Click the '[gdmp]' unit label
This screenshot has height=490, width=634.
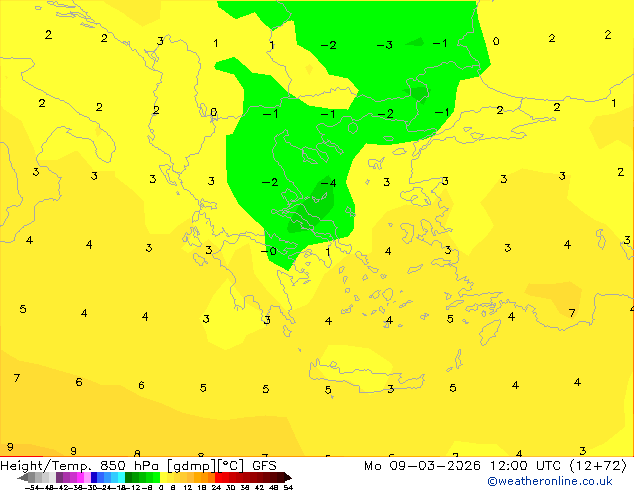pyautogui.click(x=191, y=466)
